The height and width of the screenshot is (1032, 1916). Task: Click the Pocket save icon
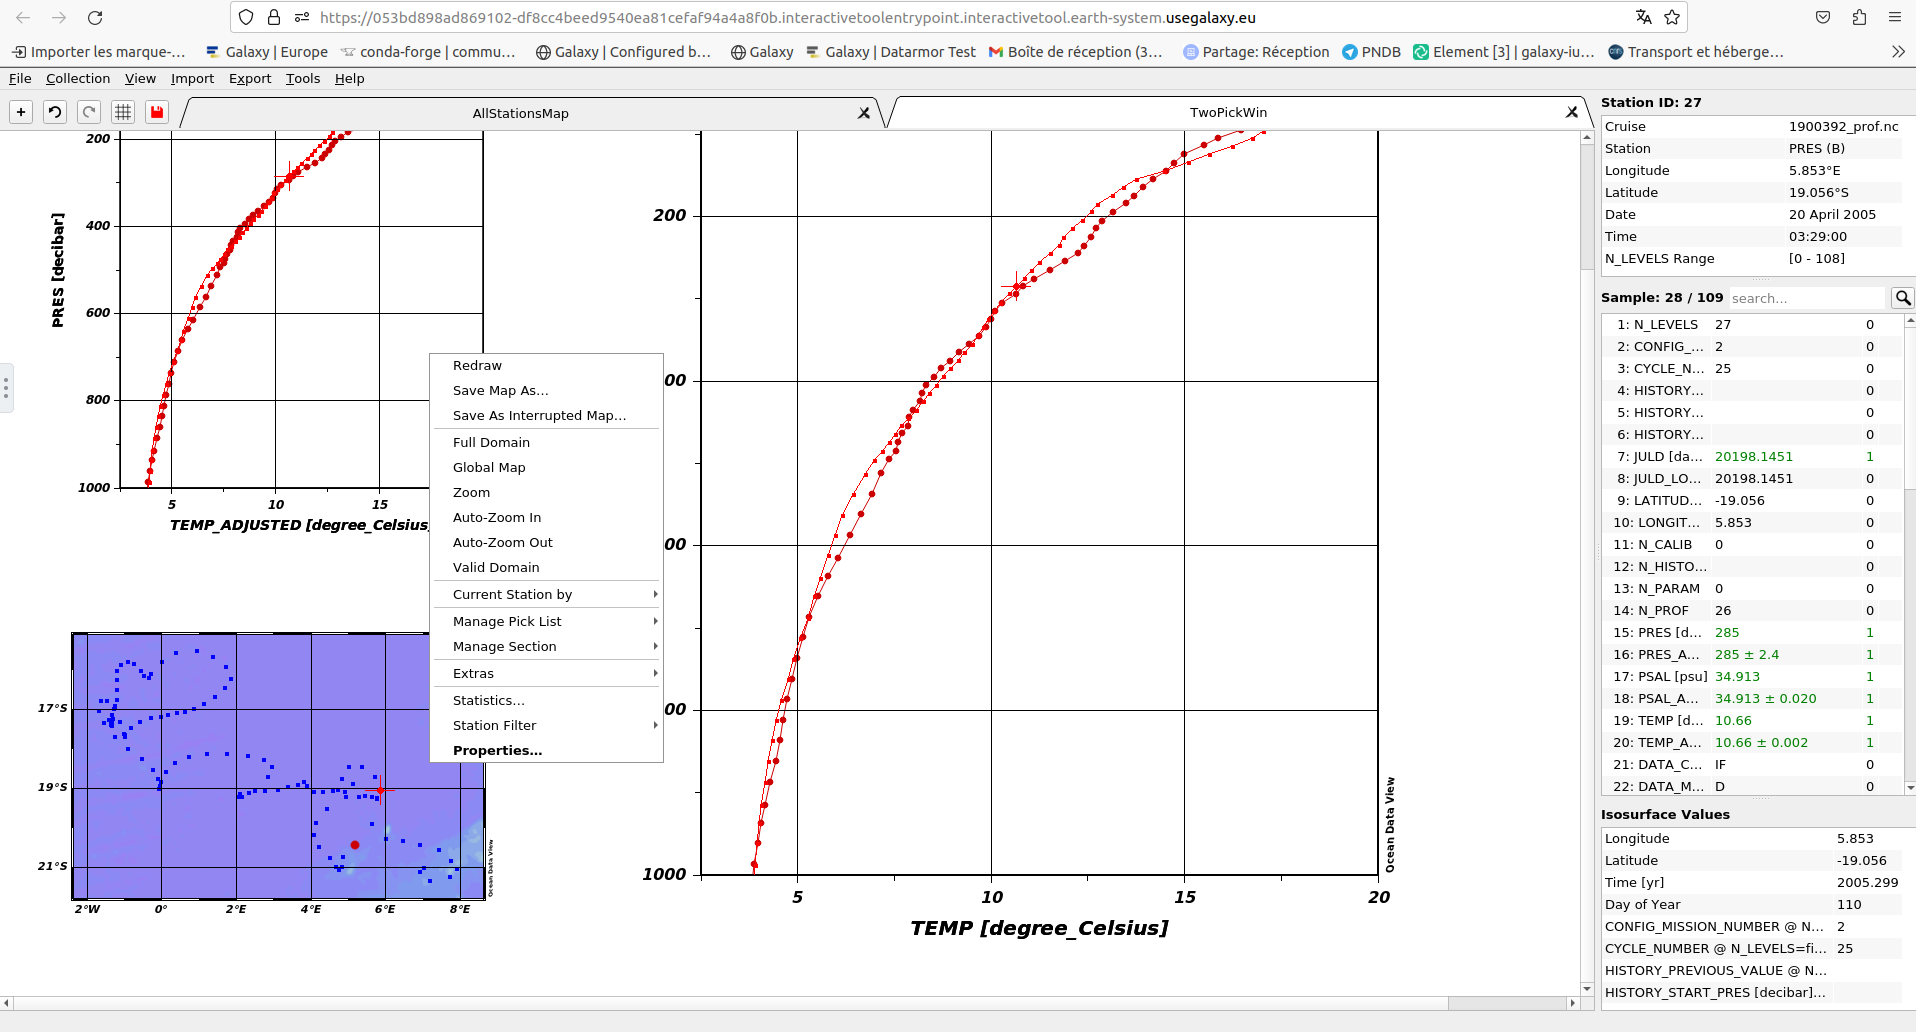coord(1823,17)
